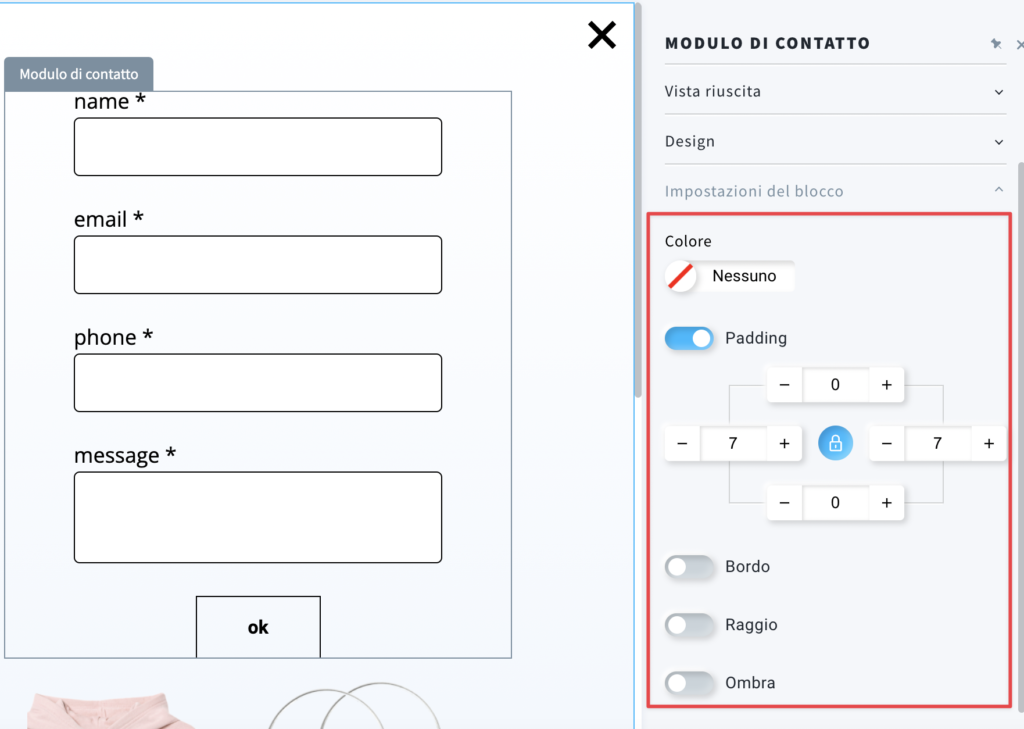Submit the form with ok button
The image size is (1024, 729).
(258, 627)
